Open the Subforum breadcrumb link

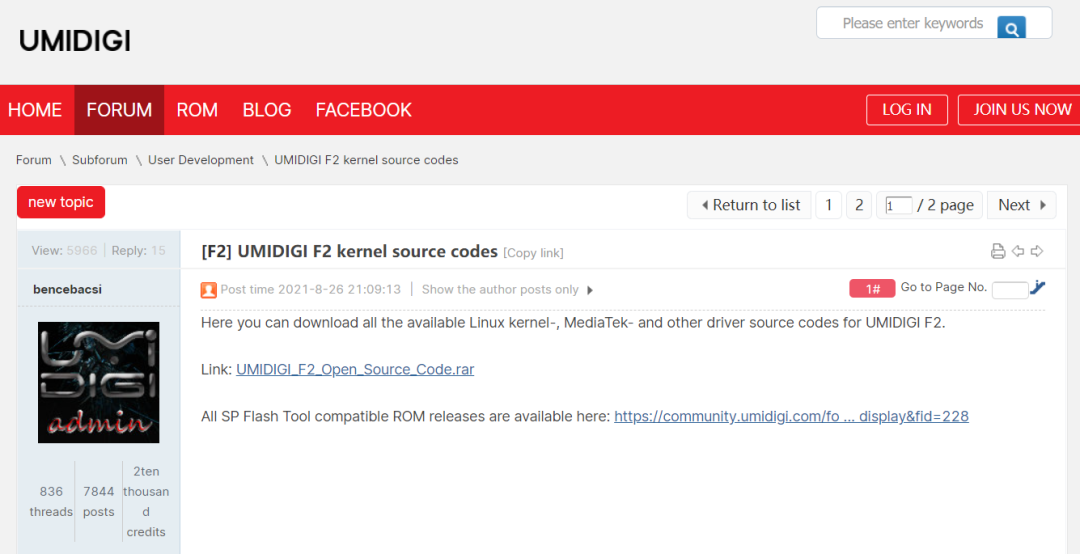click(100, 160)
